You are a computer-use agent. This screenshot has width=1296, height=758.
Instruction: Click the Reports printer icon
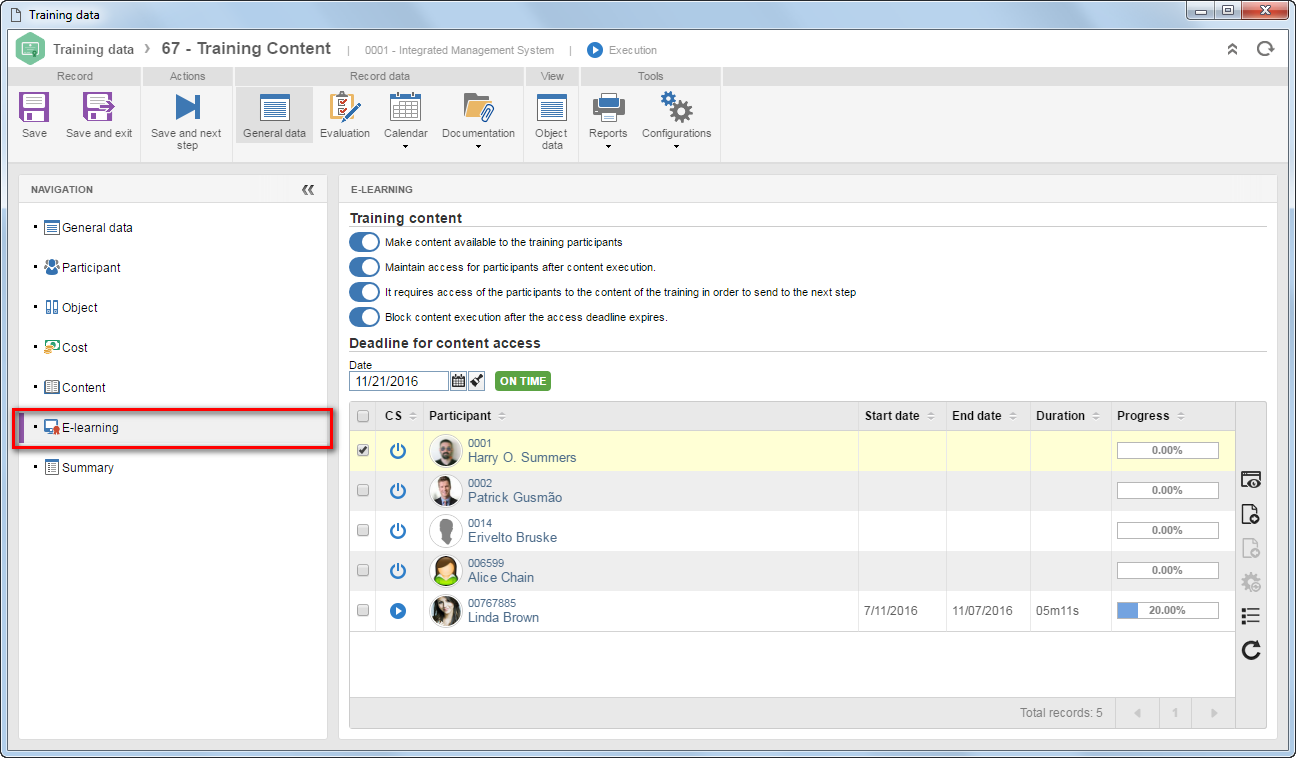tap(608, 108)
